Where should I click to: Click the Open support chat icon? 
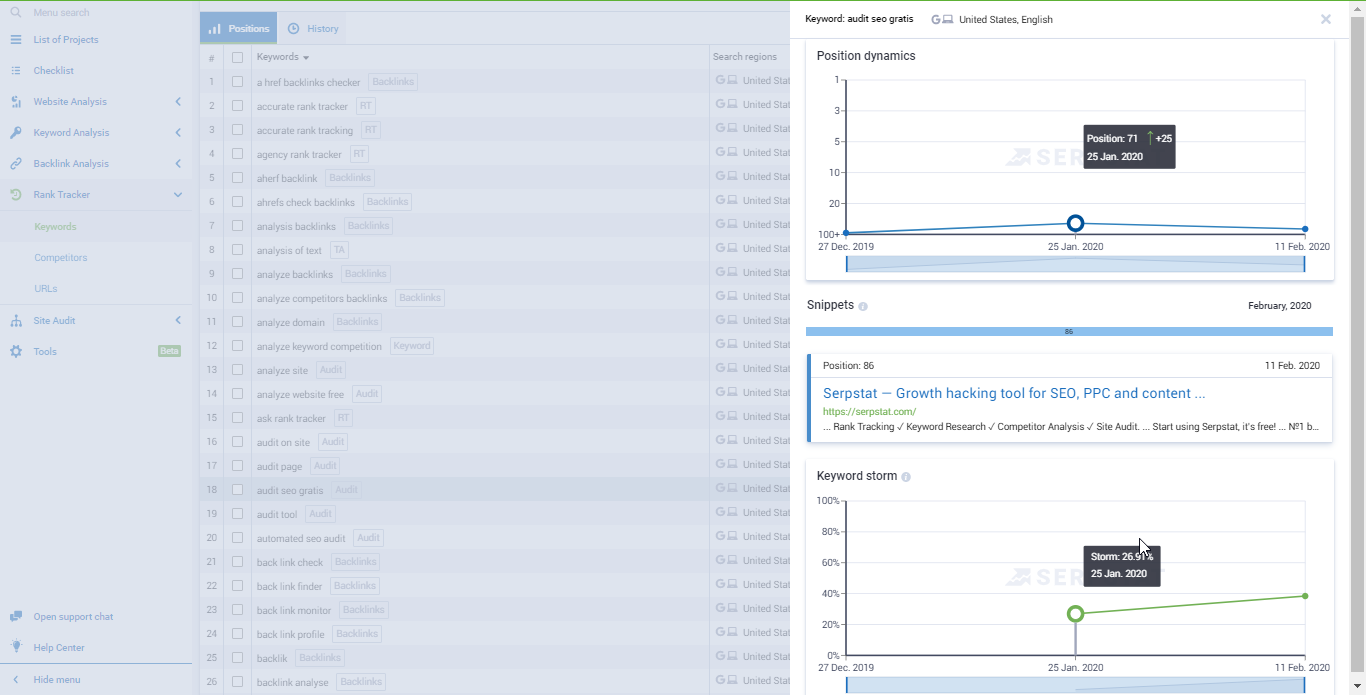click(x=15, y=616)
